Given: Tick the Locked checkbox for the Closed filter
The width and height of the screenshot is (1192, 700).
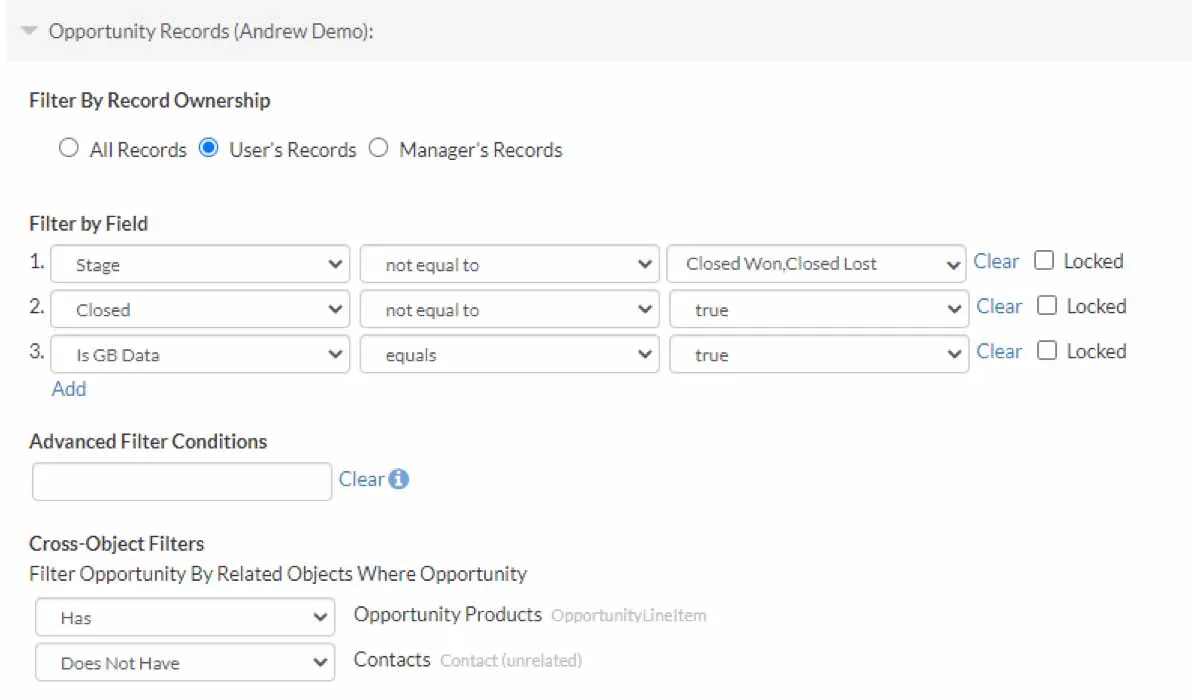Looking at the screenshot, I should [x=1047, y=306].
